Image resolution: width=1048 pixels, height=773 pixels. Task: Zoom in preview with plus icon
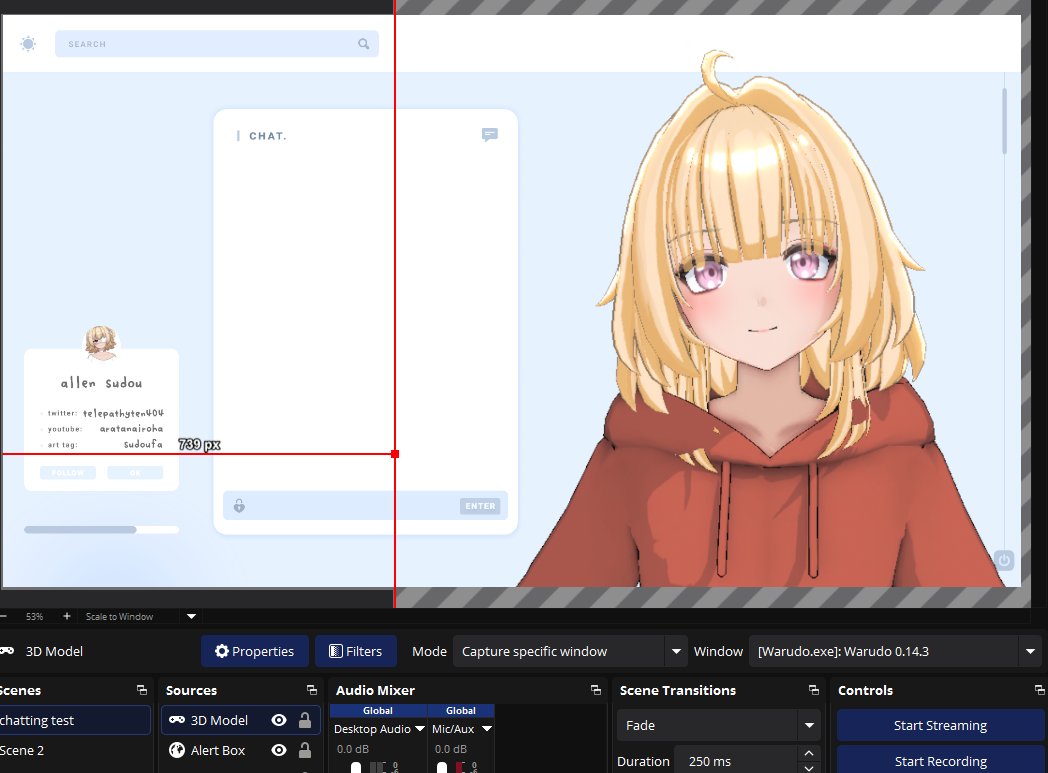click(x=66, y=616)
